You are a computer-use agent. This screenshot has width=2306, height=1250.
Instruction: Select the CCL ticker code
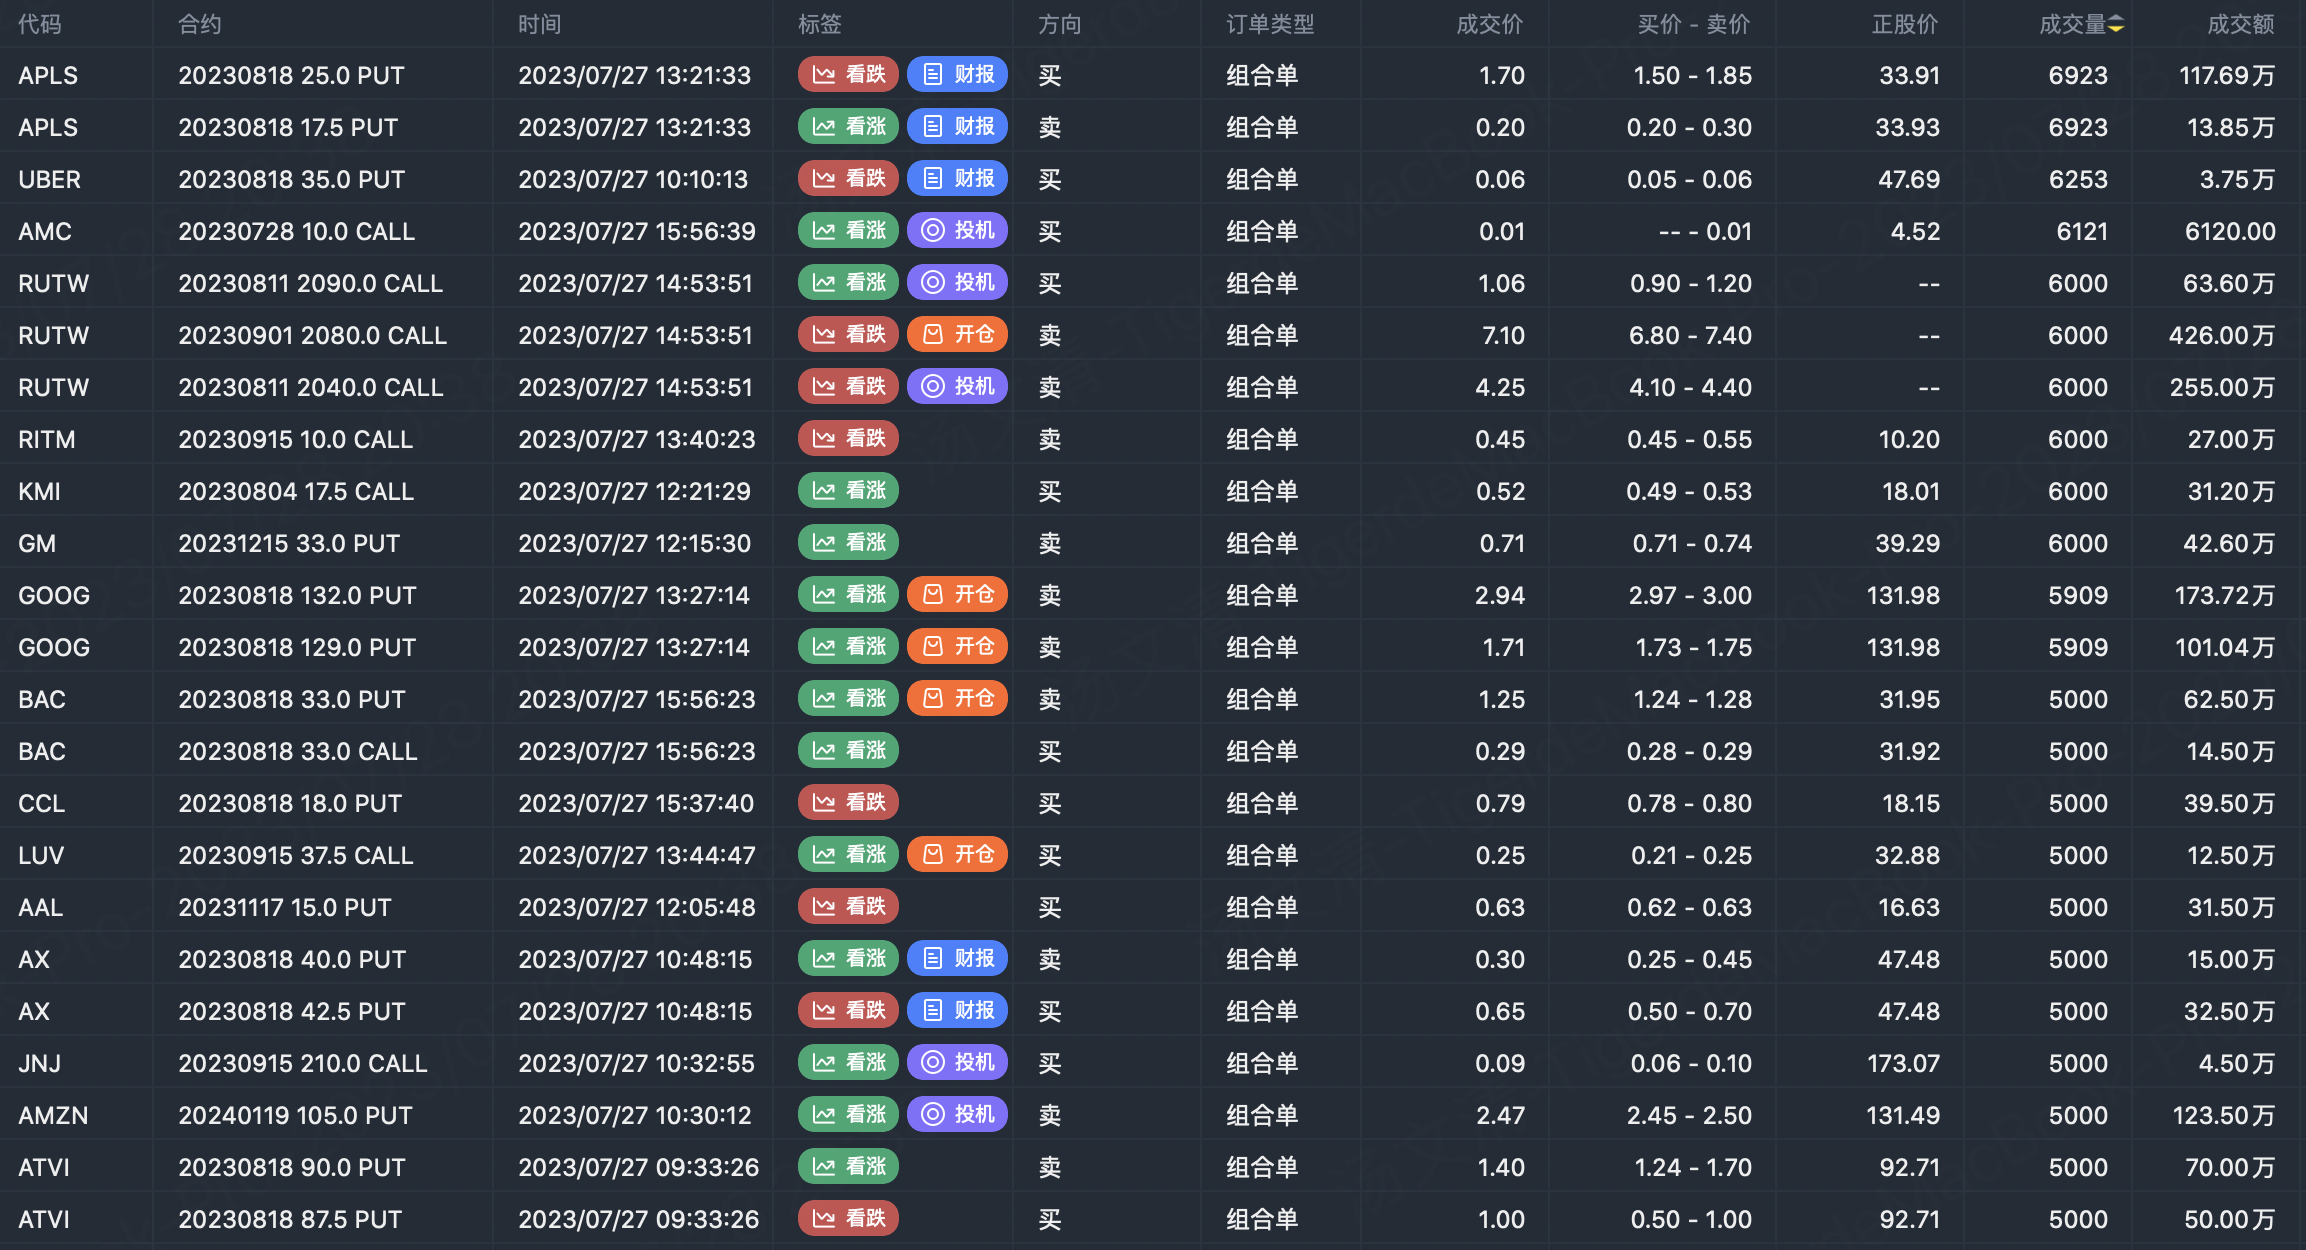[42, 804]
